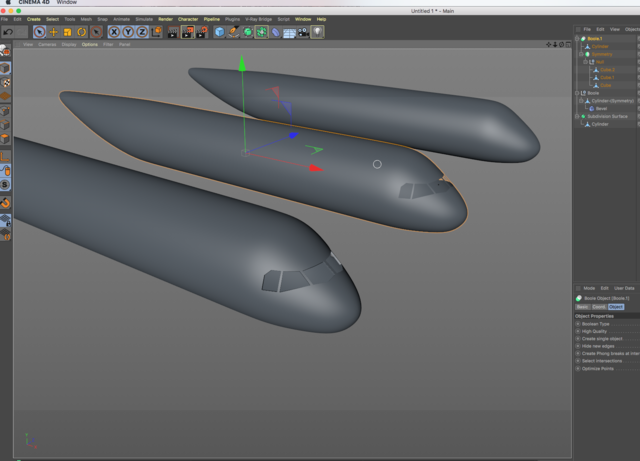Open the Create menu

pos(33,19)
